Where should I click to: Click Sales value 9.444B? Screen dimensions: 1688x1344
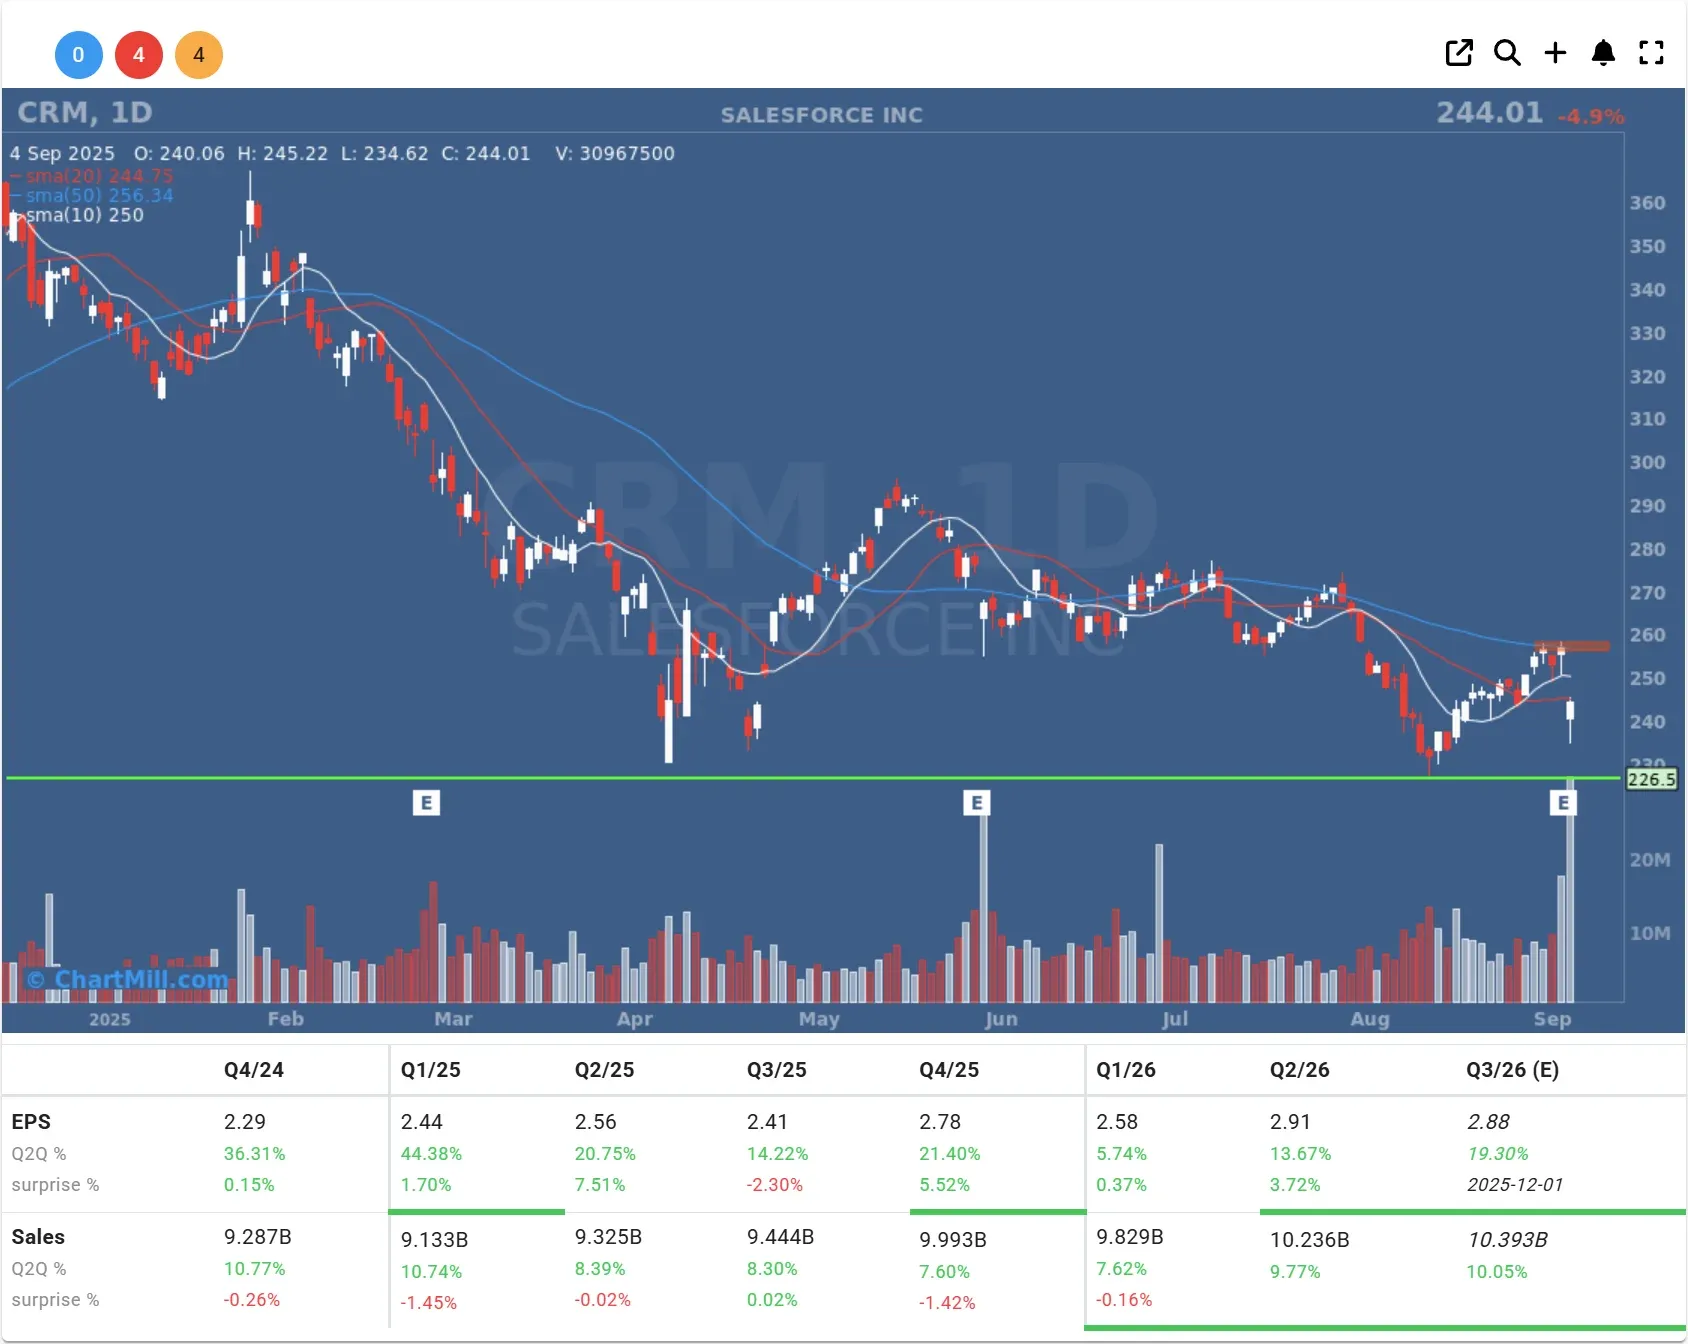point(781,1237)
